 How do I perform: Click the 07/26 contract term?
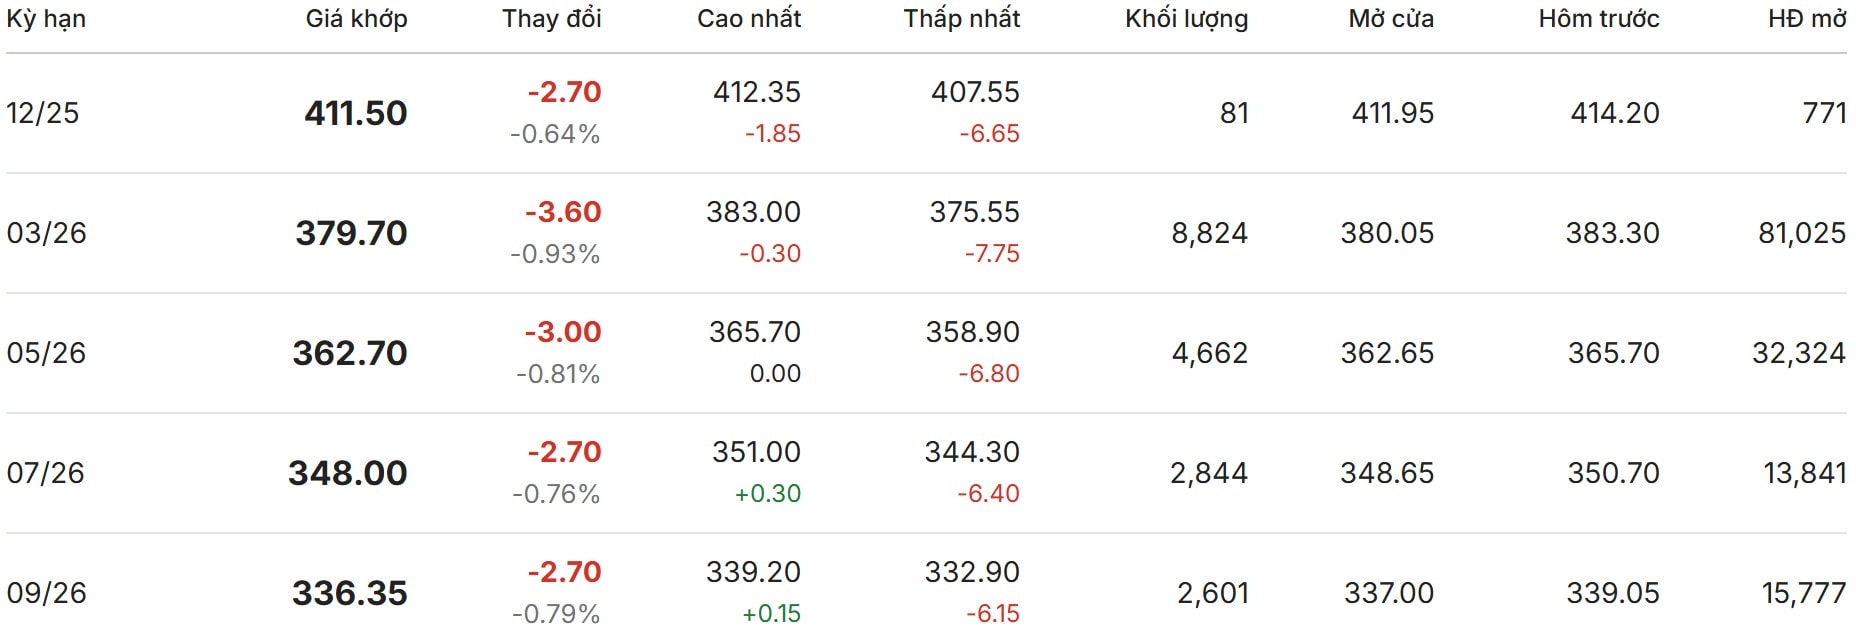(45, 473)
